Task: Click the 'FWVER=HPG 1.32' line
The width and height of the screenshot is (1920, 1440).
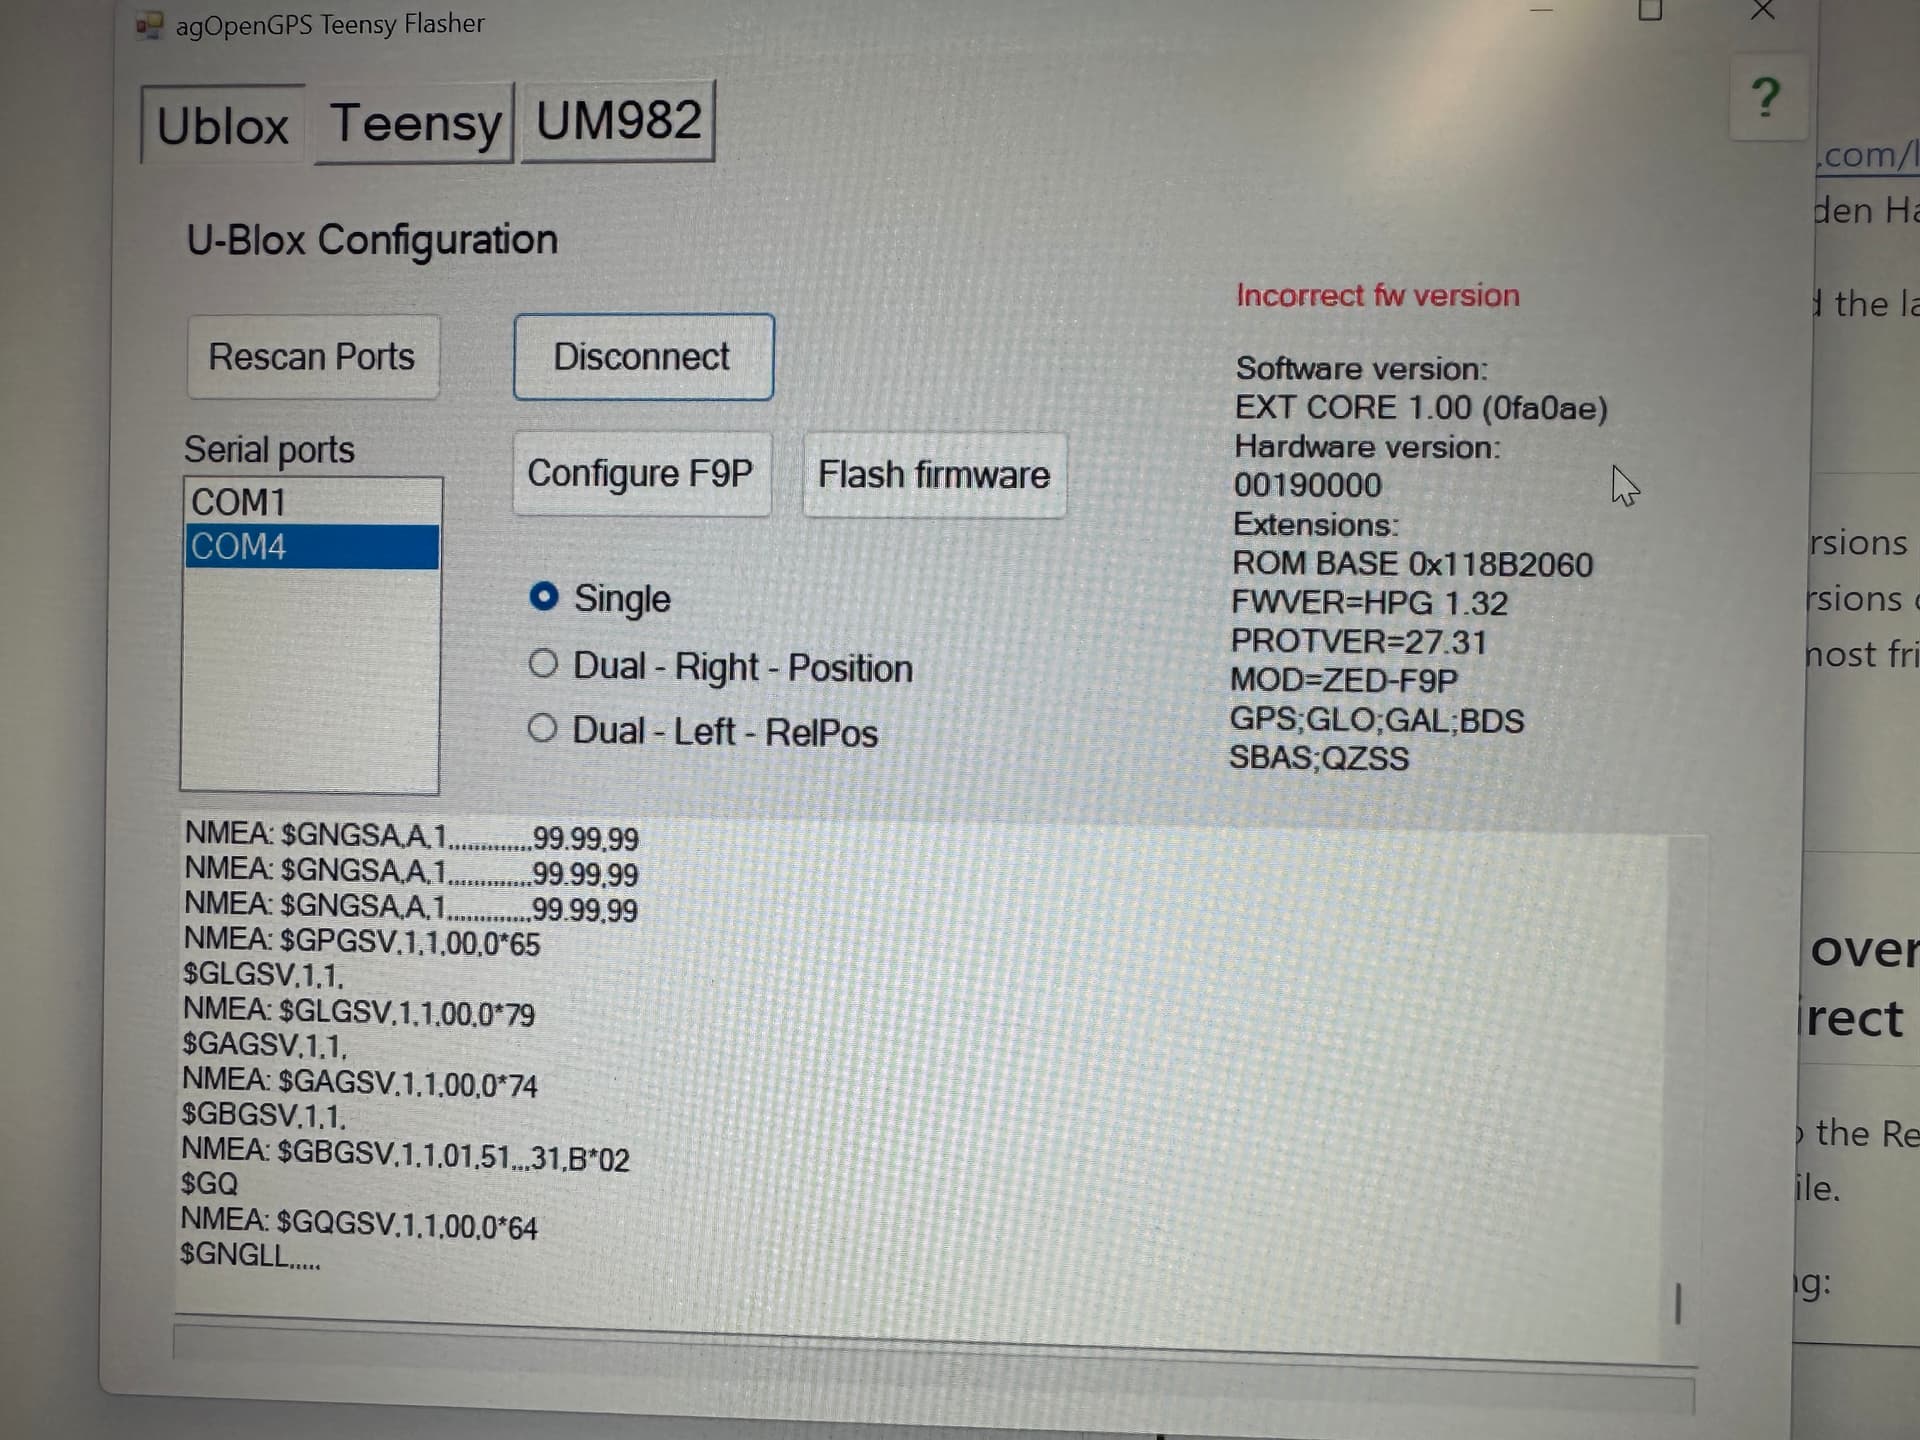Action: click(x=1369, y=603)
